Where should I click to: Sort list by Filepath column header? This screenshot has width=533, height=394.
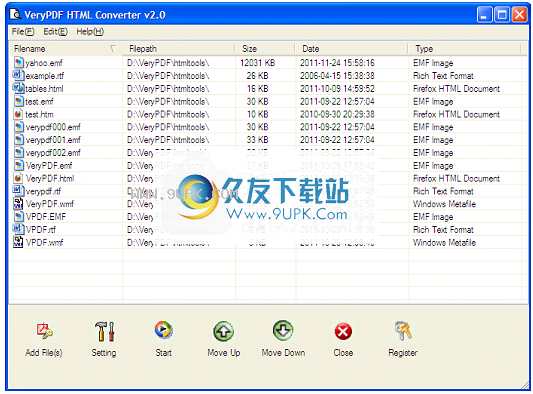tap(178, 49)
